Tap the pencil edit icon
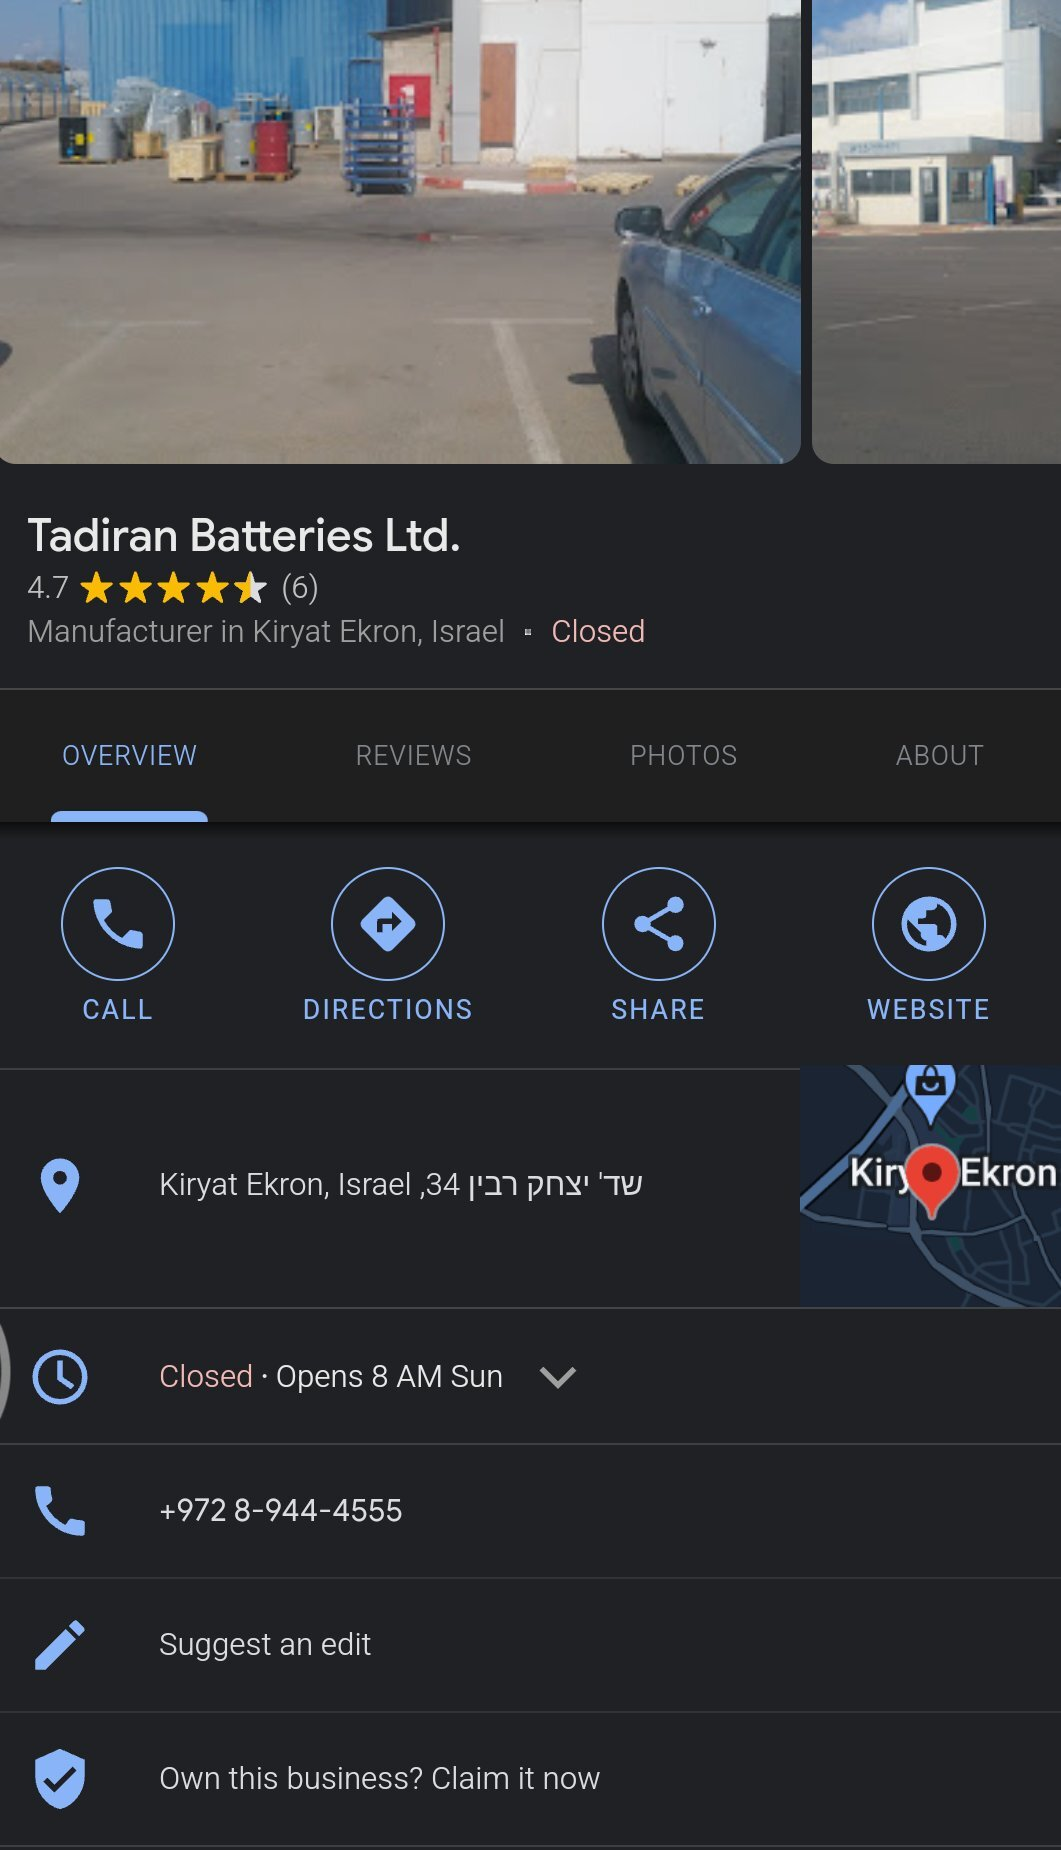The height and width of the screenshot is (1850, 1061). [x=60, y=1644]
